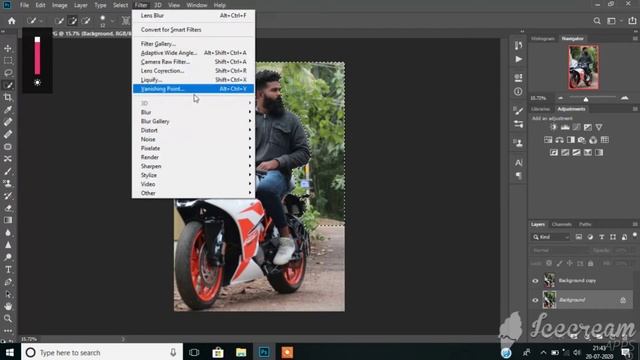This screenshot has height=360, width=640.
Task: Select the Hand tool
Action: (8, 306)
